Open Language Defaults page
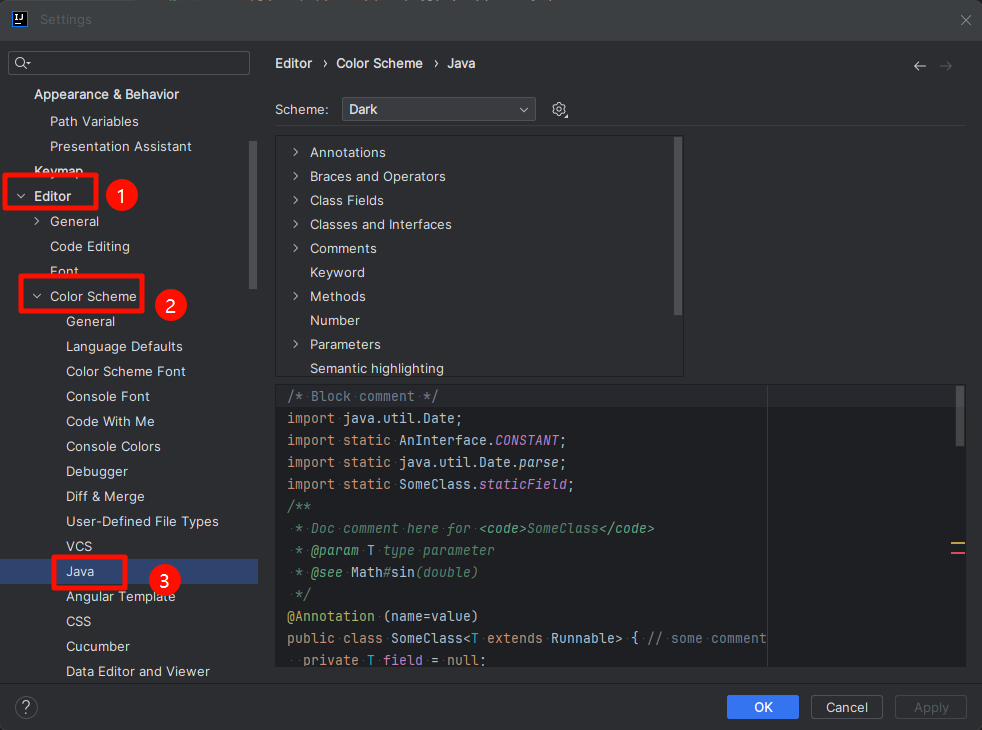This screenshot has width=982, height=730. pos(124,346)
